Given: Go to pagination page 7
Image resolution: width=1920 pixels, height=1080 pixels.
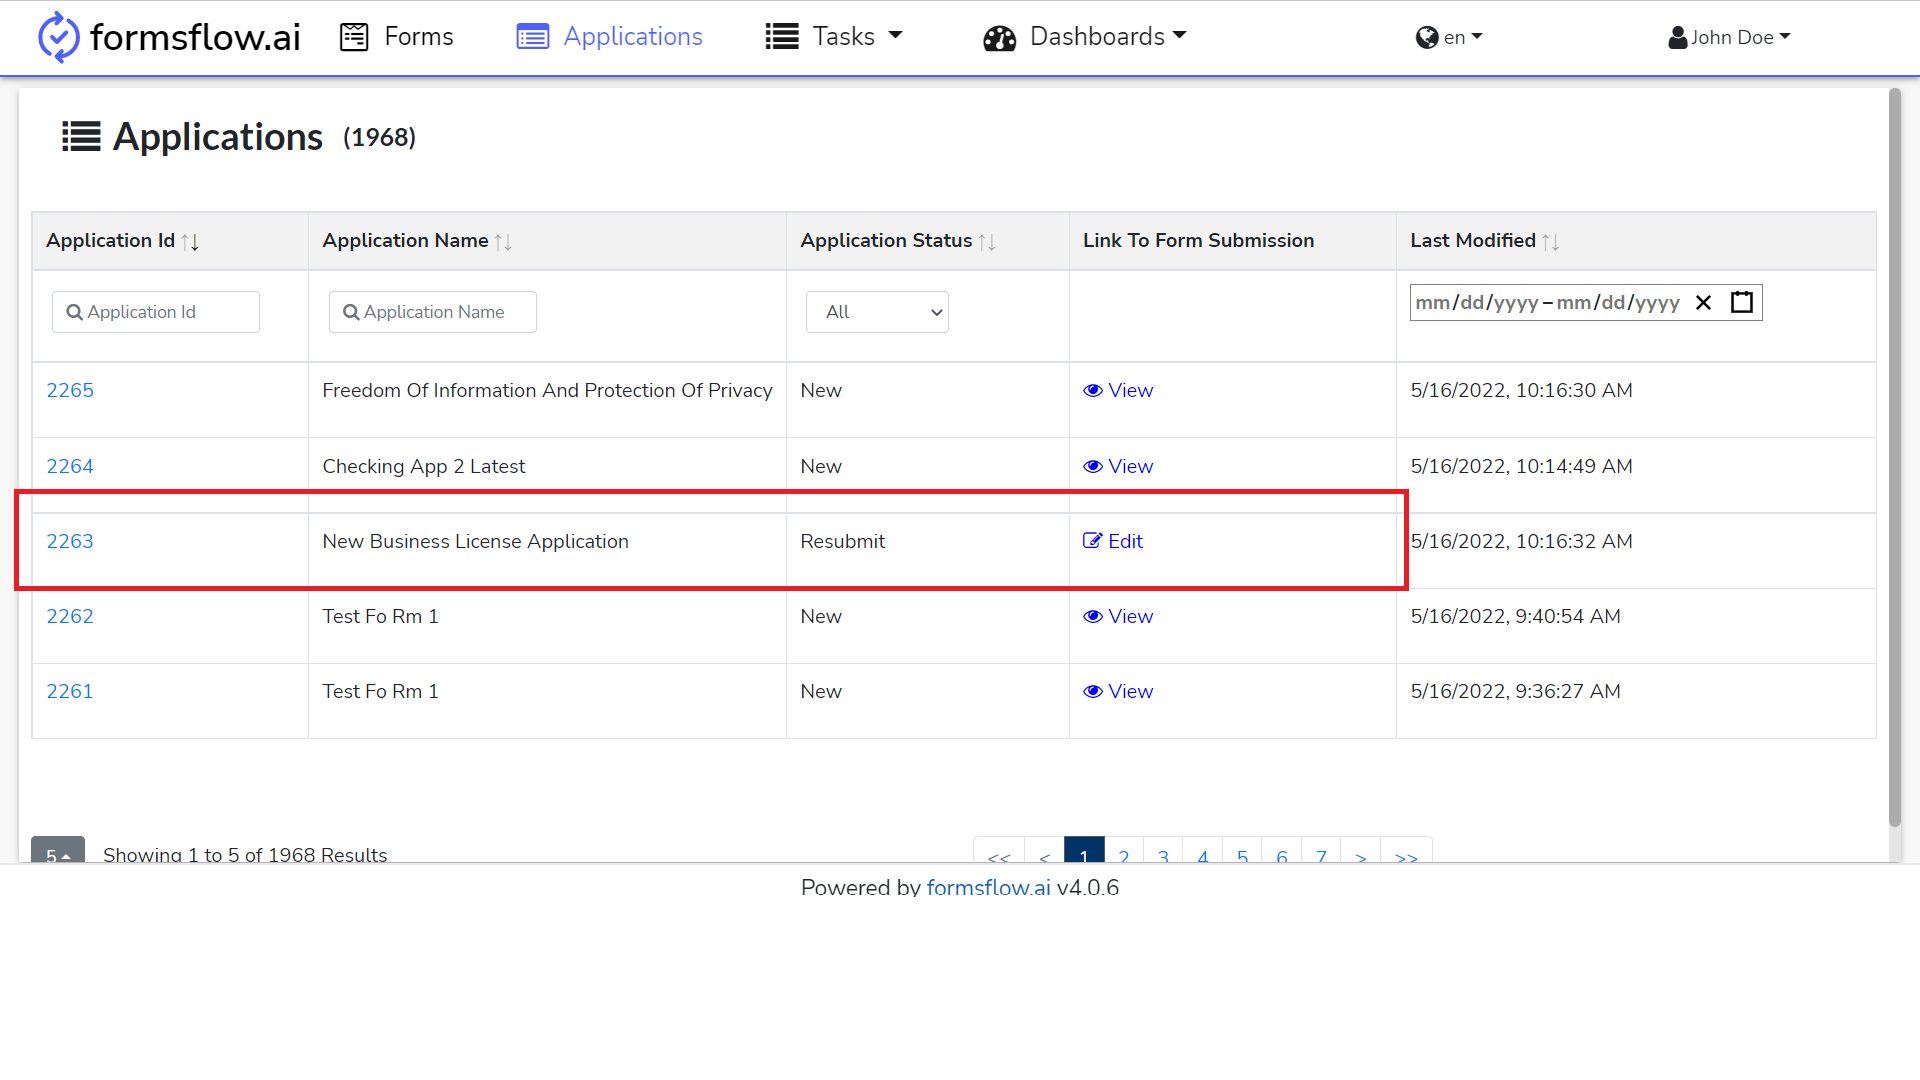Looking at the screenshot, I should click(x=1321, y=851).
